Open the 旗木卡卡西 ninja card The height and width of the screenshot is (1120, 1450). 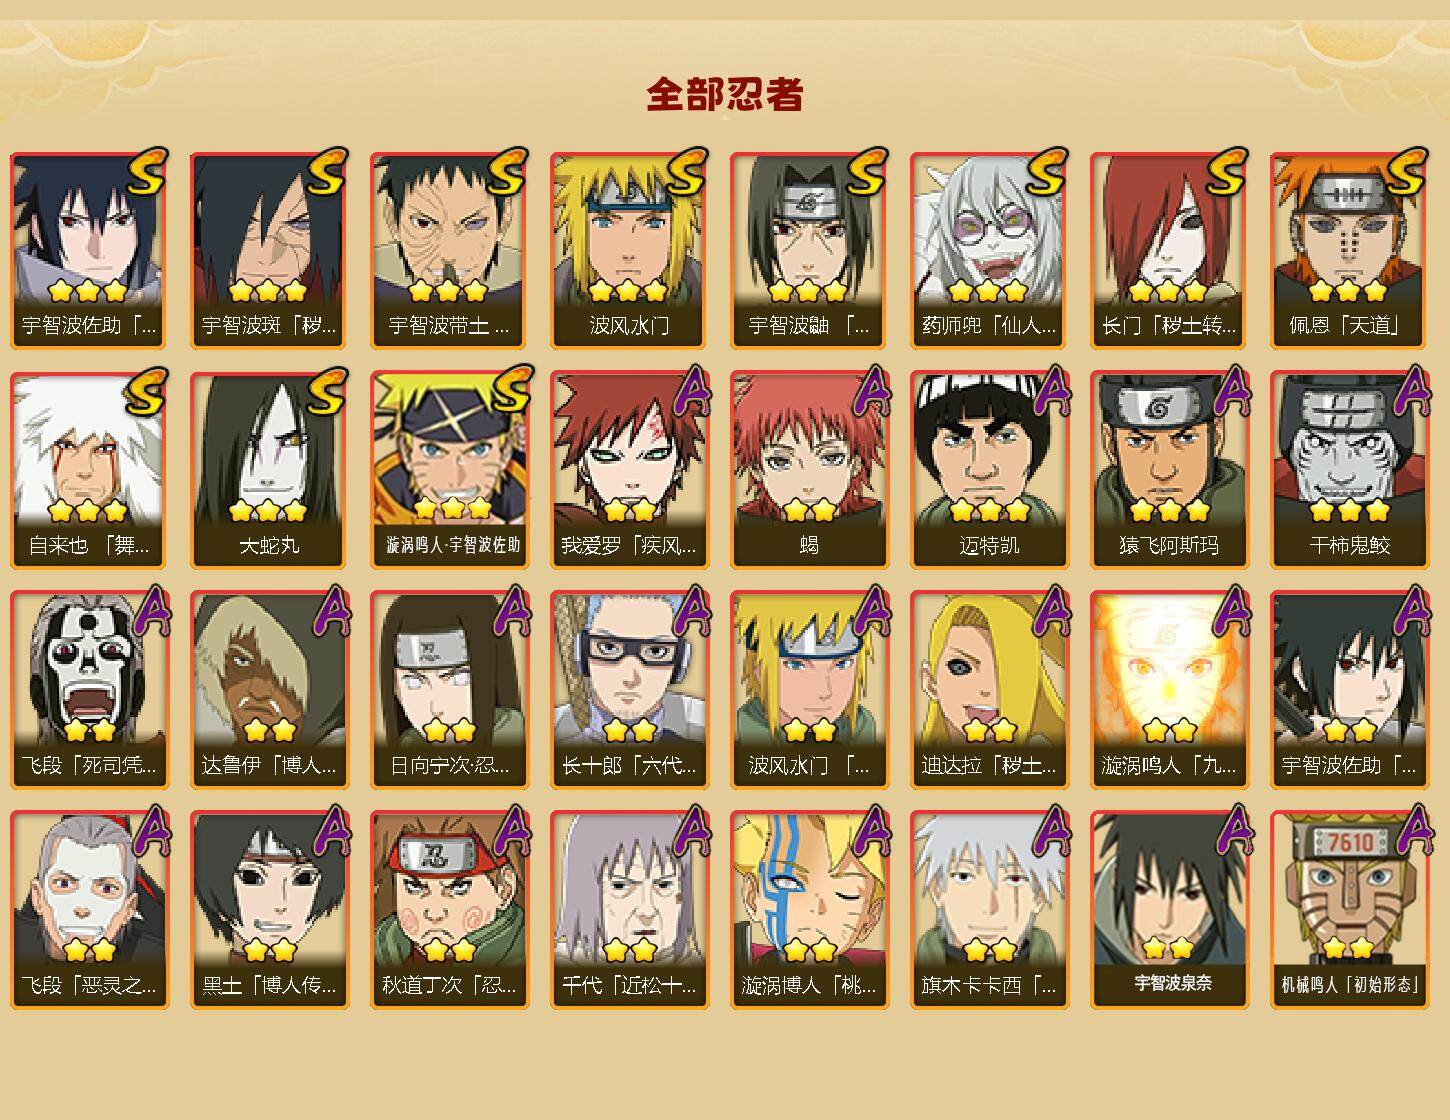(989, 910)
